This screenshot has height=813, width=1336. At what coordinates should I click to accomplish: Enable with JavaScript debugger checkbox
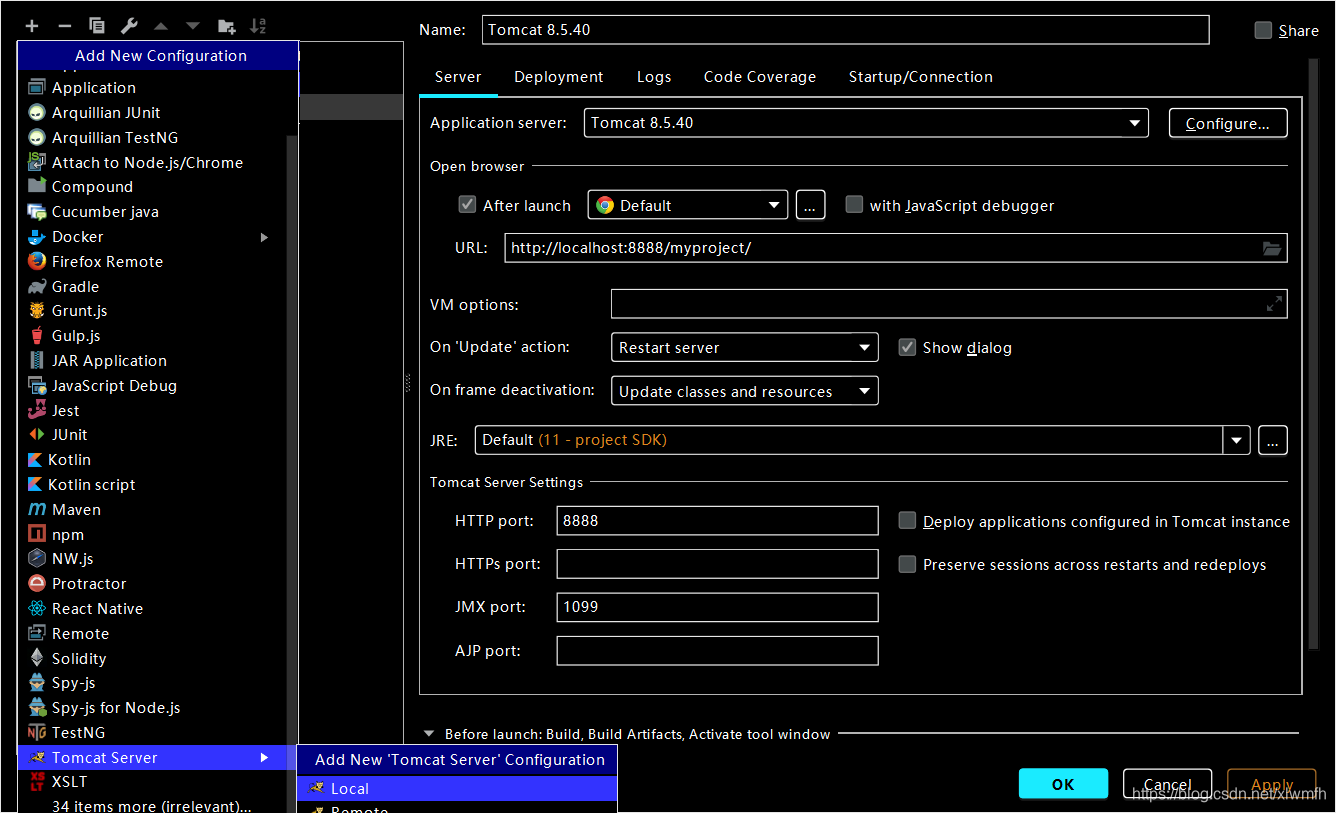click(854, 205)
